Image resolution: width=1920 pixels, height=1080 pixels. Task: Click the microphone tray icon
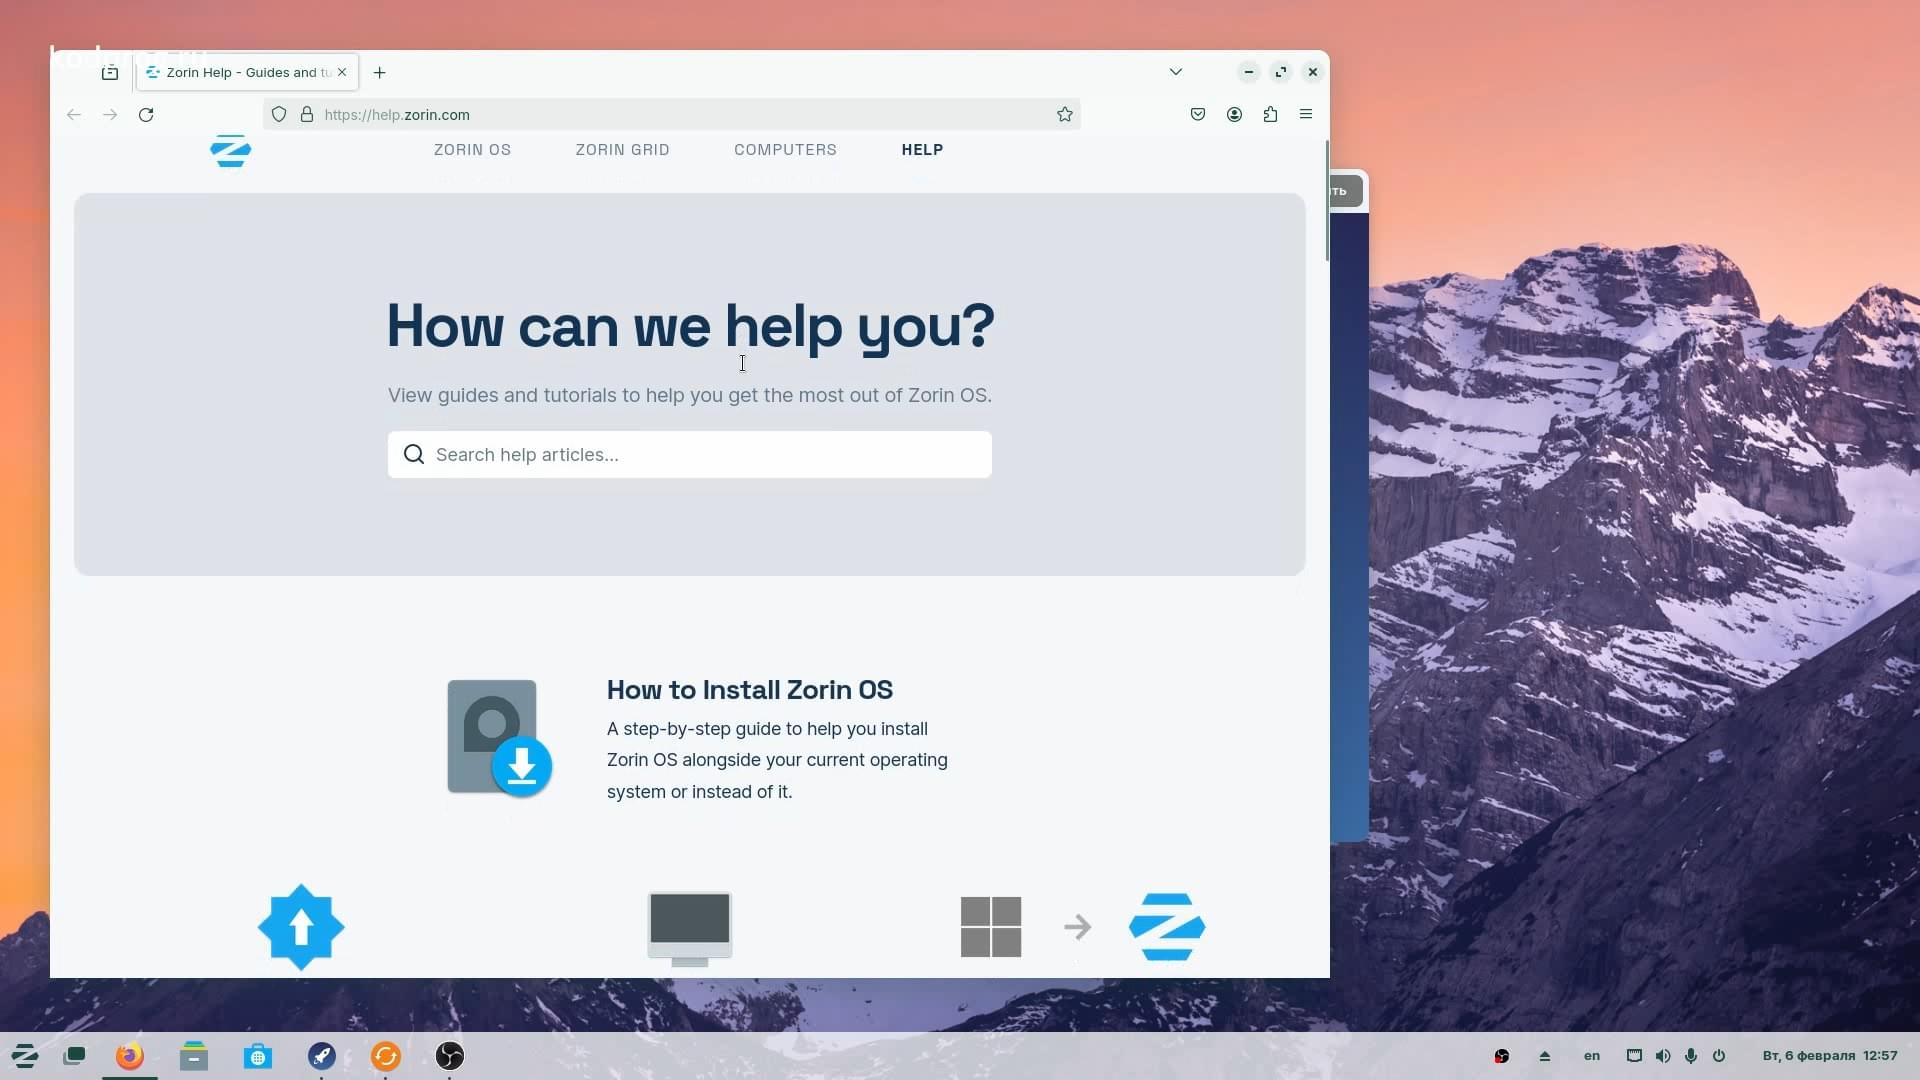click(1691, 1056)
